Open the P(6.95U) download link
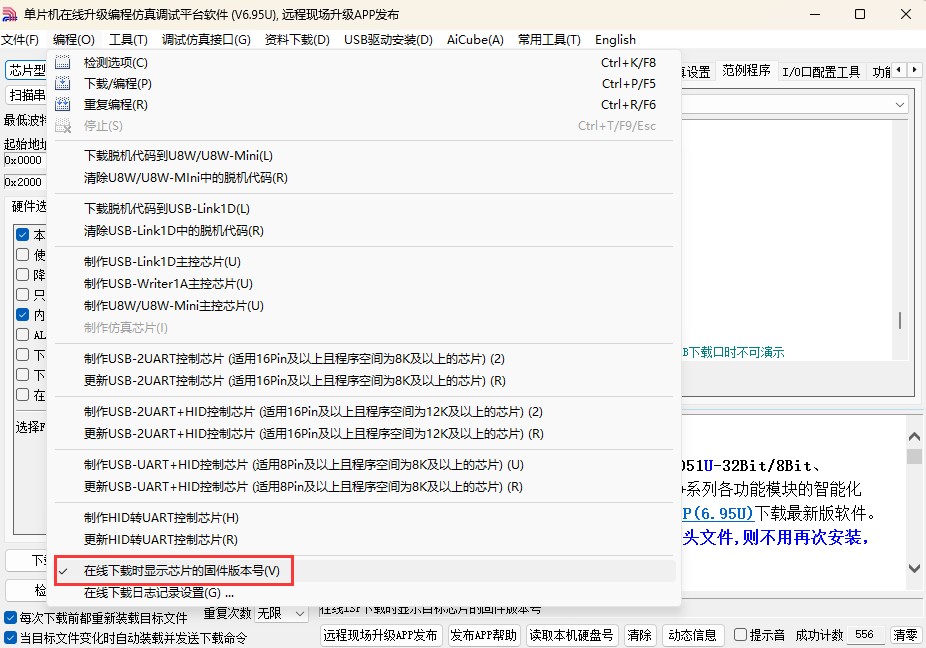926x648 pixels. (718, 513)
